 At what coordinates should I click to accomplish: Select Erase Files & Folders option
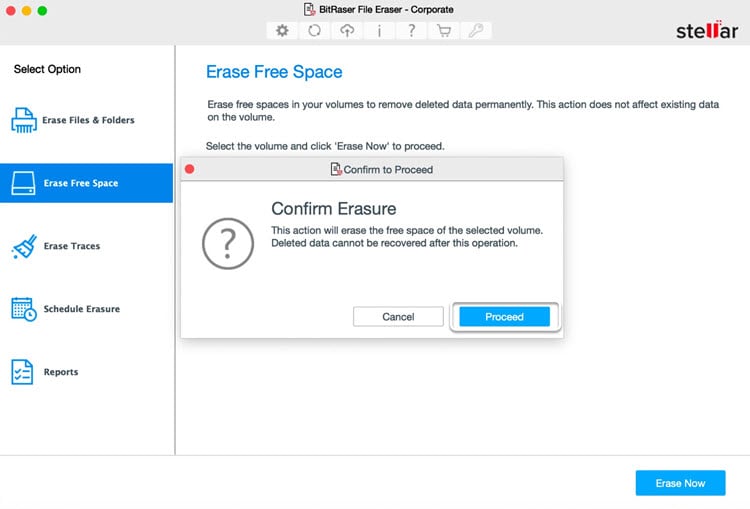coord(88,120)
